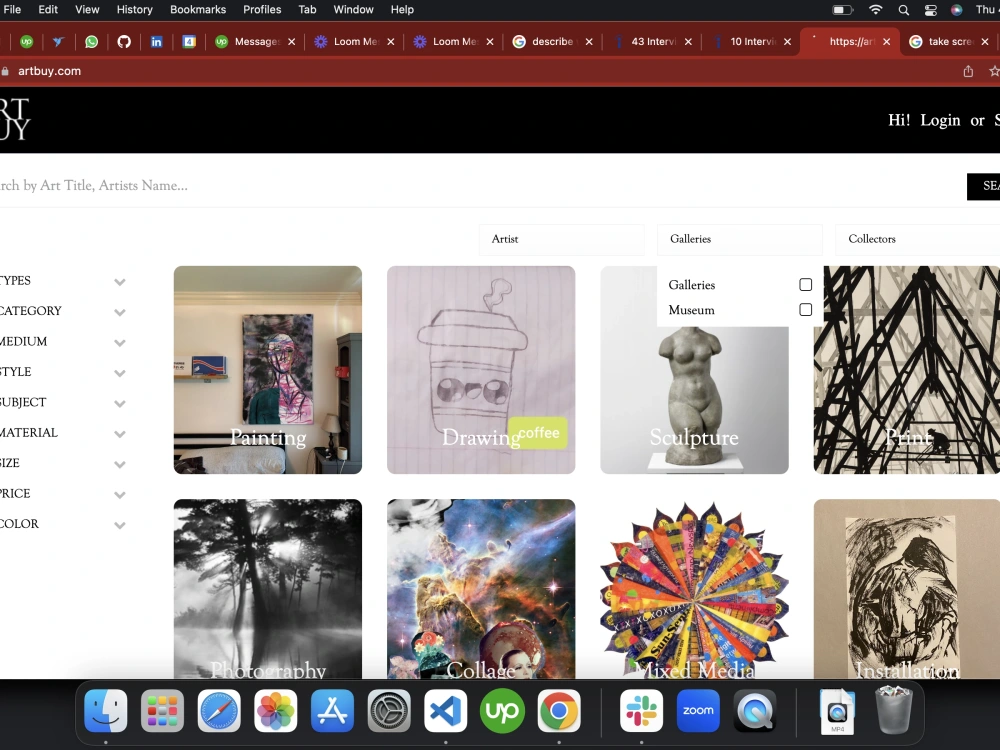Open the WhatsApp pinned tab
The height and width of the screenshot is (750, 1000).
click(x=92, y=41)
